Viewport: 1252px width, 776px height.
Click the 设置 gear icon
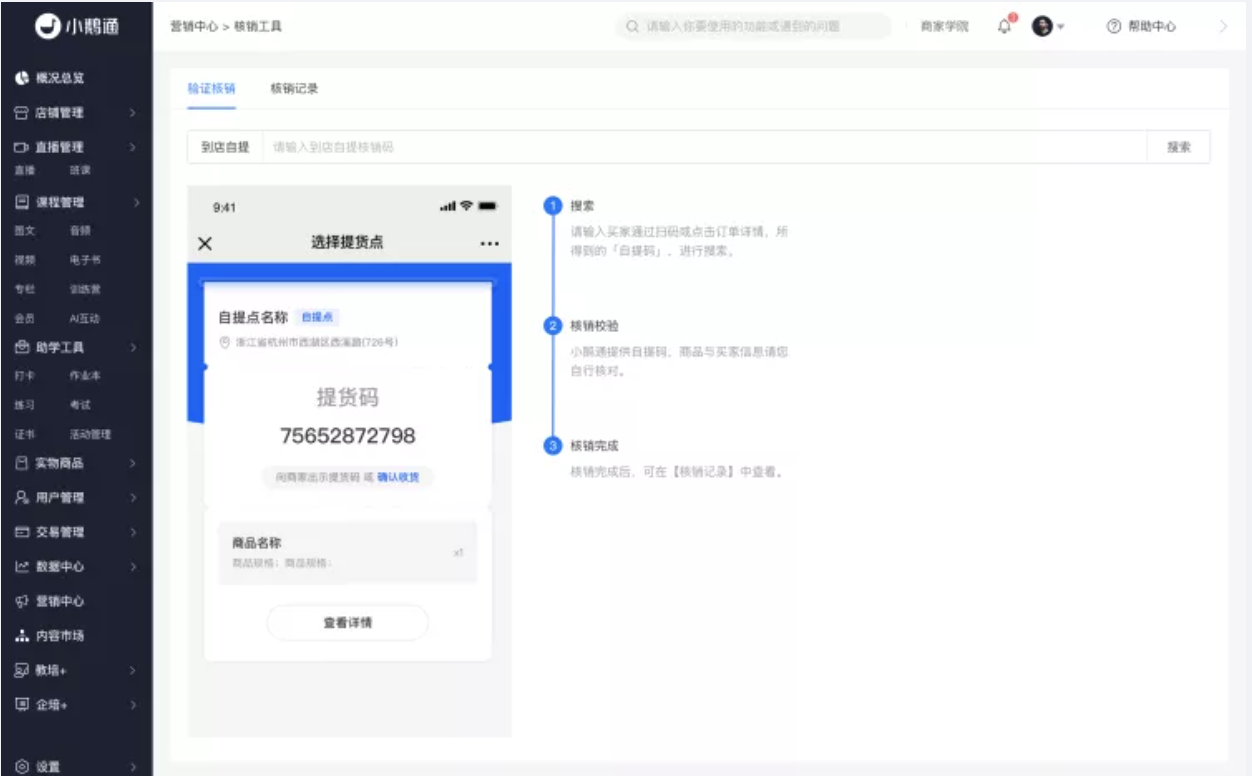[22, 767]
